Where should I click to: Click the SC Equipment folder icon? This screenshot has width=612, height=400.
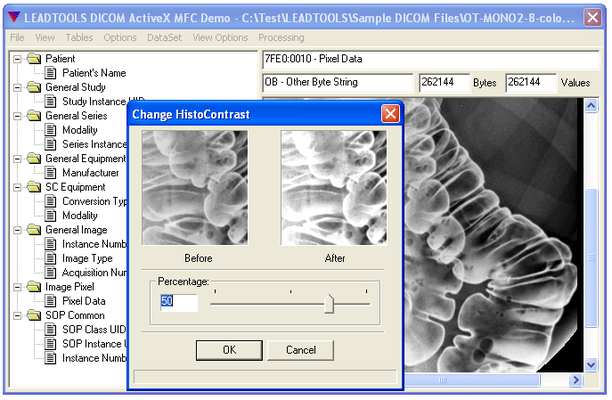pyautogui.click(x=34, y=187)
